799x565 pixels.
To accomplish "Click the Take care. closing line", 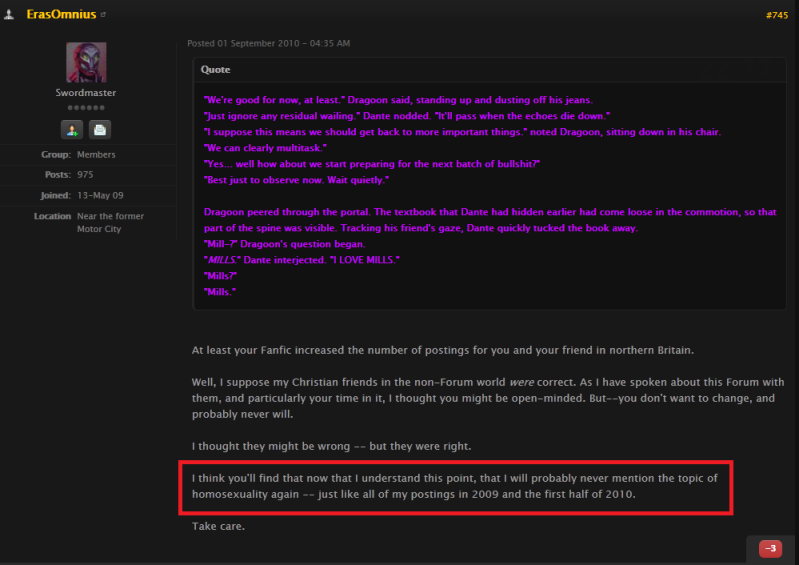I will [x=218, y=526].
